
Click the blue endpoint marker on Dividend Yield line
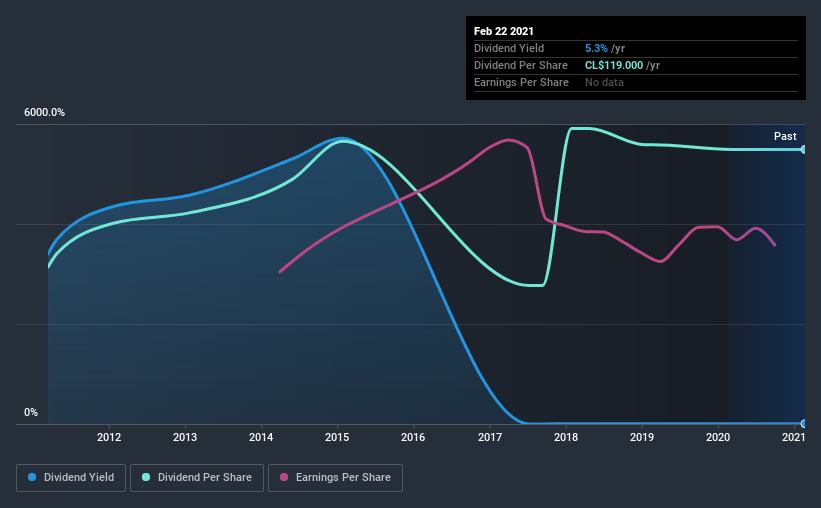click(803, 423)
